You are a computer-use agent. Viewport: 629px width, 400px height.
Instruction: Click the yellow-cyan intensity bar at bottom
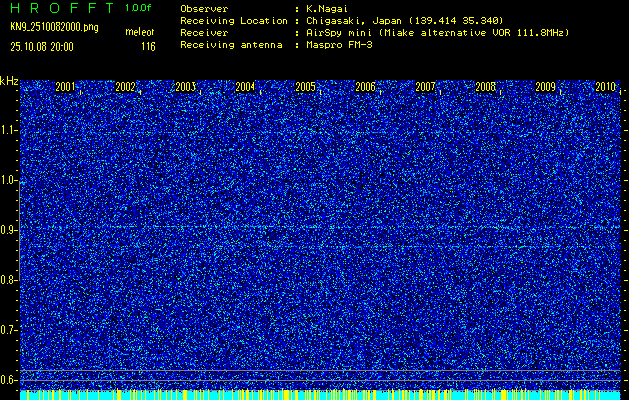click(320, 395)
